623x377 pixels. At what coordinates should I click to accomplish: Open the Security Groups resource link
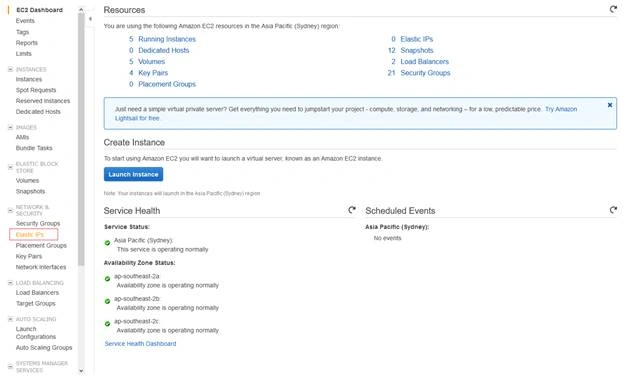pyautogui.click(x=425, y=73)
